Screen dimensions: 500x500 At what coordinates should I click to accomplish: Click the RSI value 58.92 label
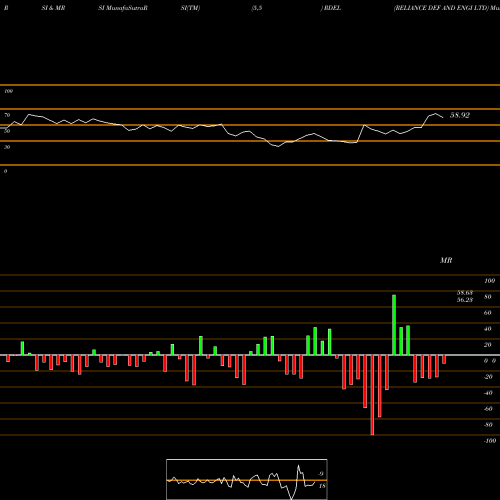(460, 115)
